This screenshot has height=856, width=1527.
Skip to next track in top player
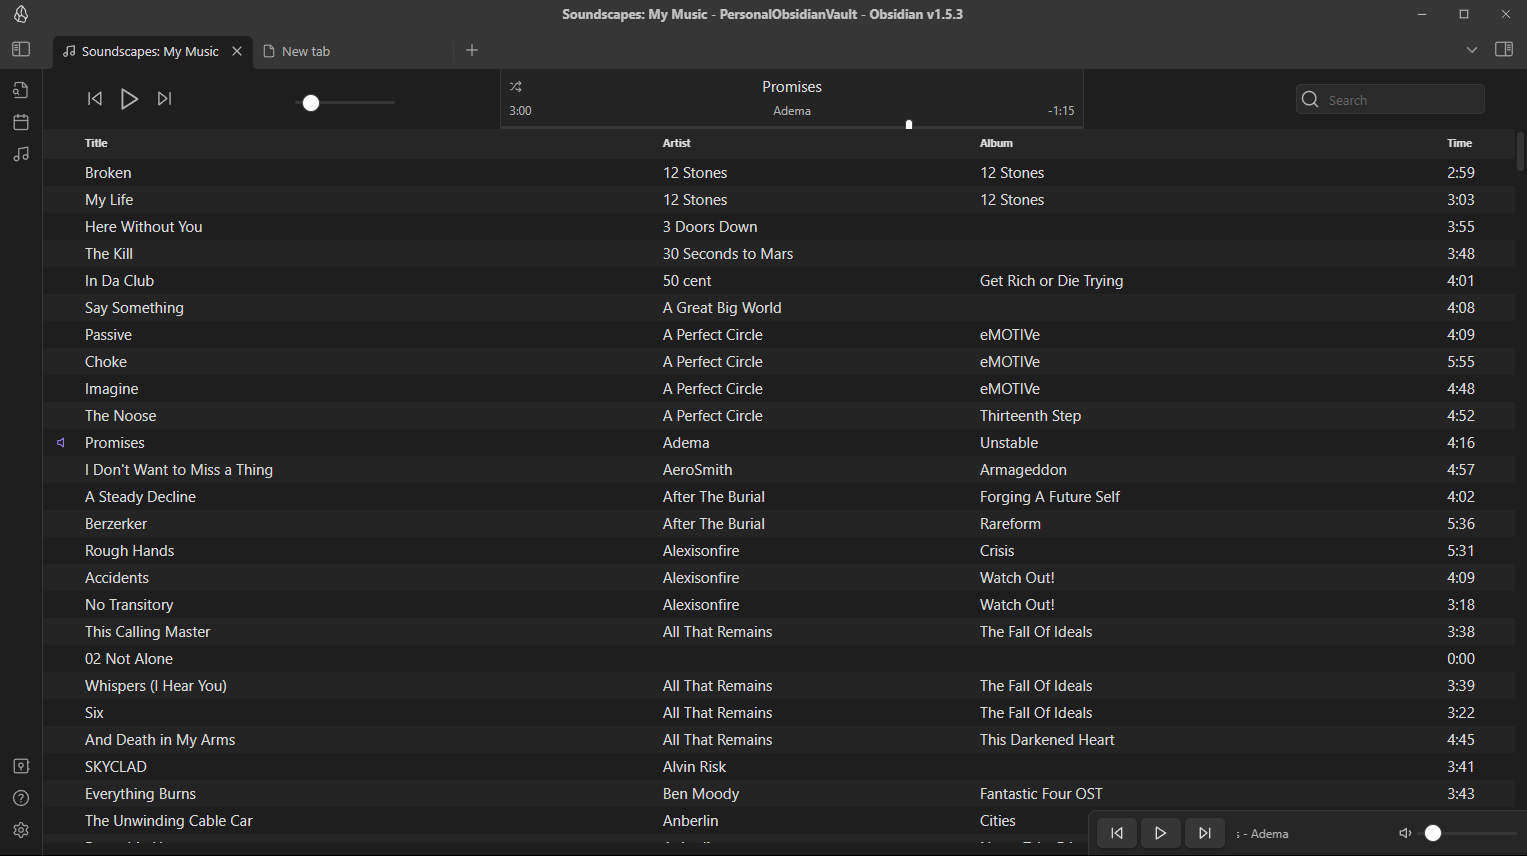(165, 98)
